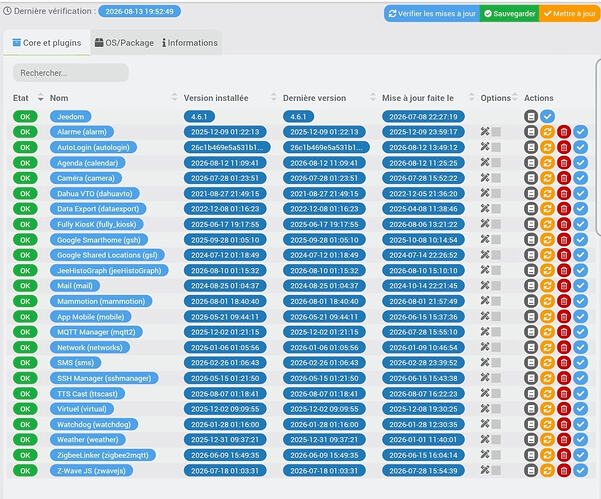Tick the options checkbox for Watchdog
Viewport: 601px width, 499px height.
tap(496, 425)
